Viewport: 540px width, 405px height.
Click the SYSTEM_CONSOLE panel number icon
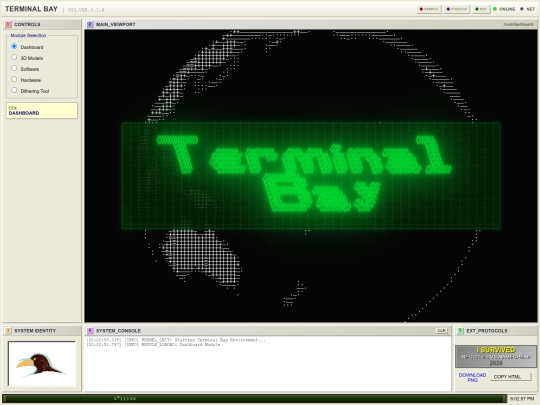(x=90, y=331)
